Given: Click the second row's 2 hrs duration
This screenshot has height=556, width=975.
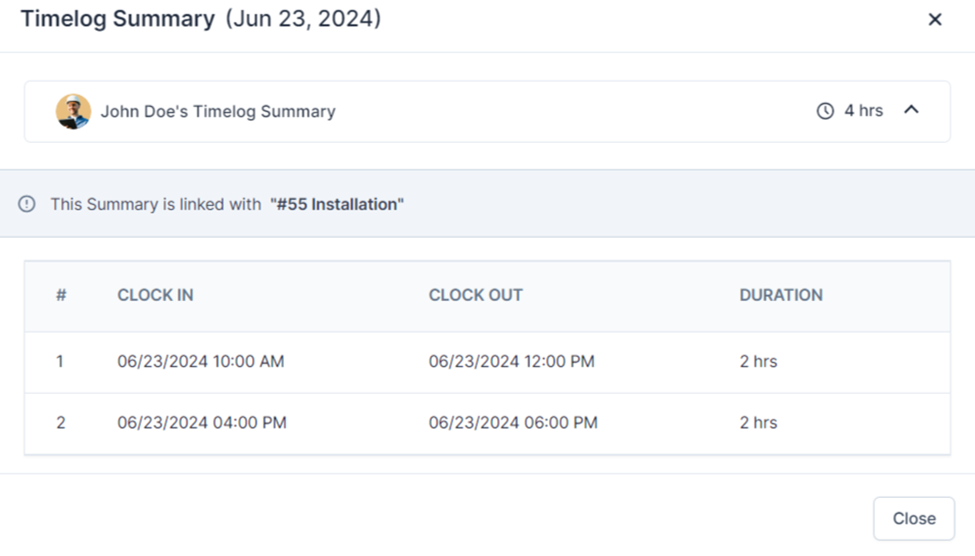Looking at the screenshot, I should [758, 422].
